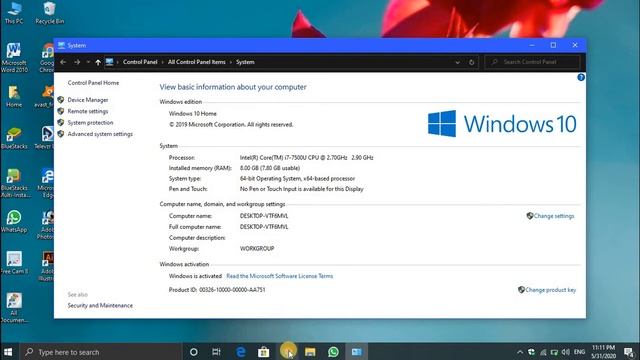Click the processor value text
Screen dimensions: 640x360
click(x=306, y=158)
